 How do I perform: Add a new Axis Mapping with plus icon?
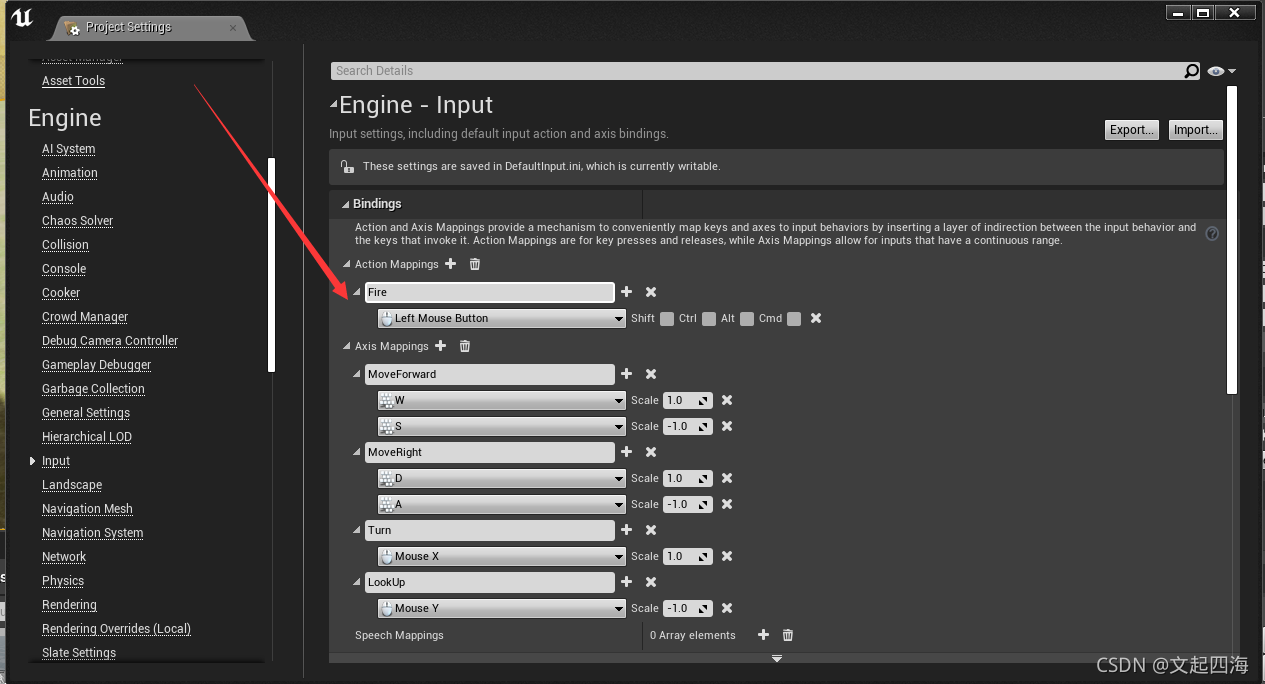click(440, 346)
